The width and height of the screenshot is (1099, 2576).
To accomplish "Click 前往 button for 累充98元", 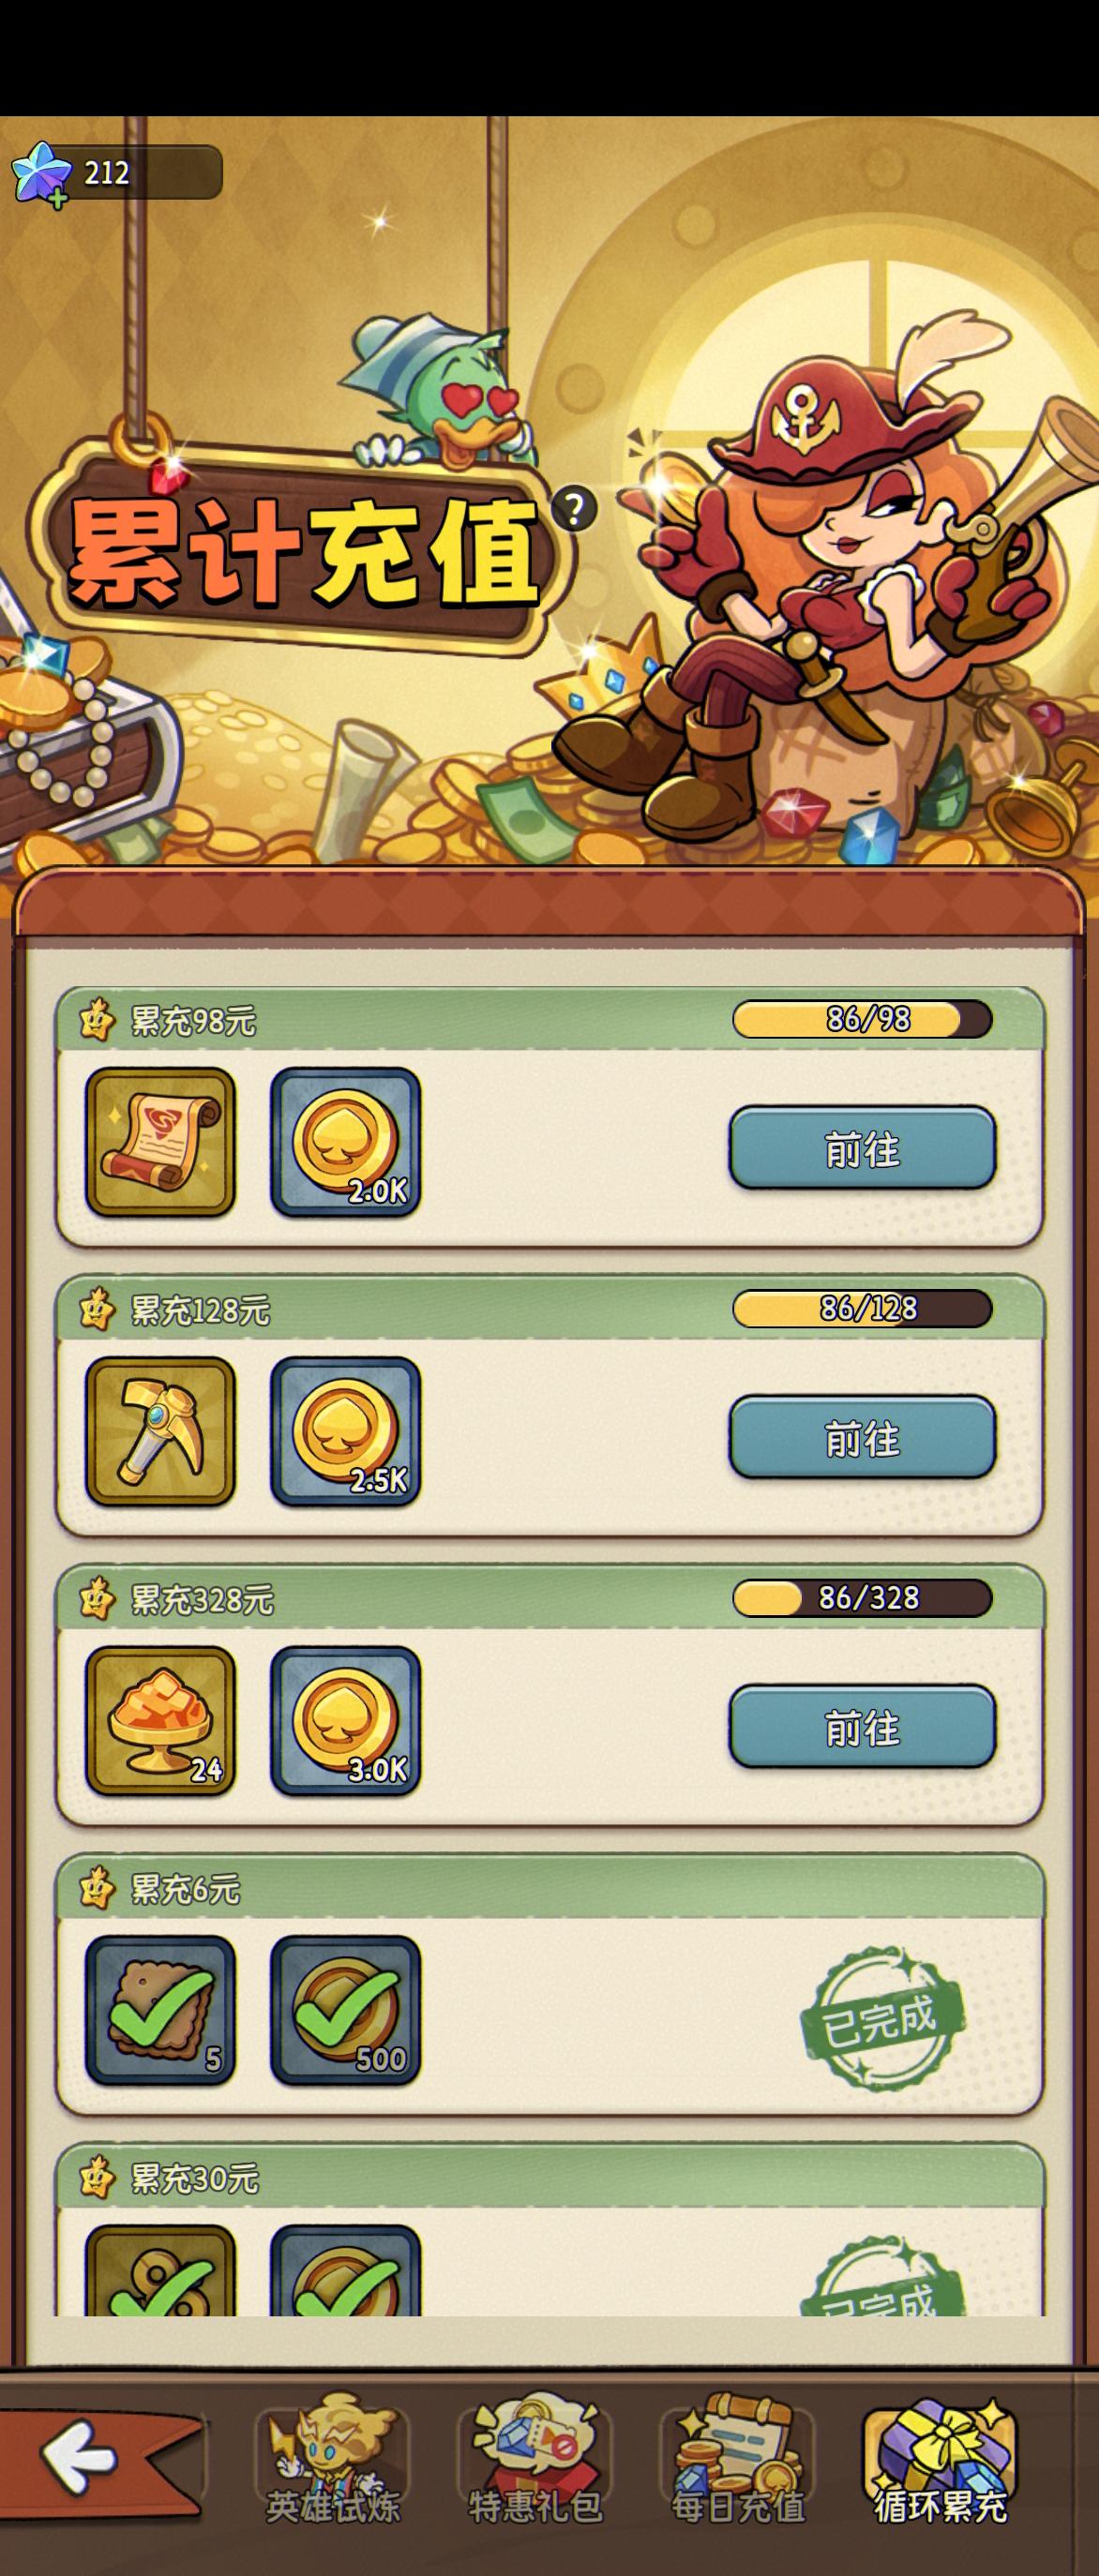I will [862, 1148].
